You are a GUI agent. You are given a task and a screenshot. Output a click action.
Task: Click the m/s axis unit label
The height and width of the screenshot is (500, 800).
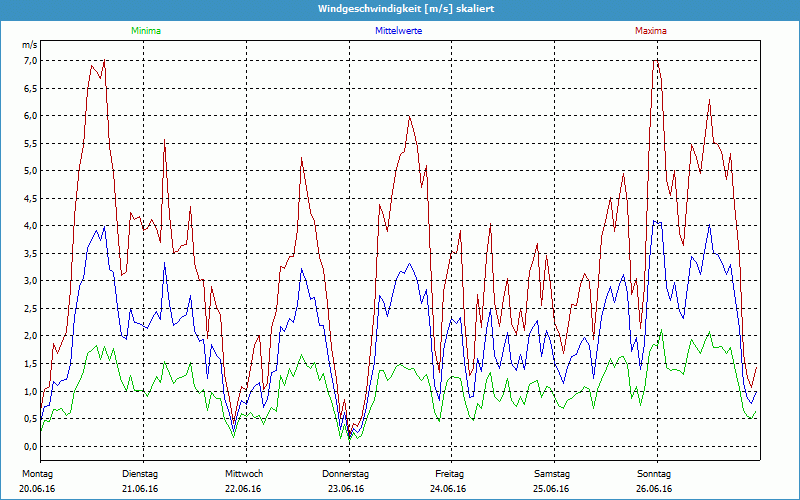click(x=30, y=45)
